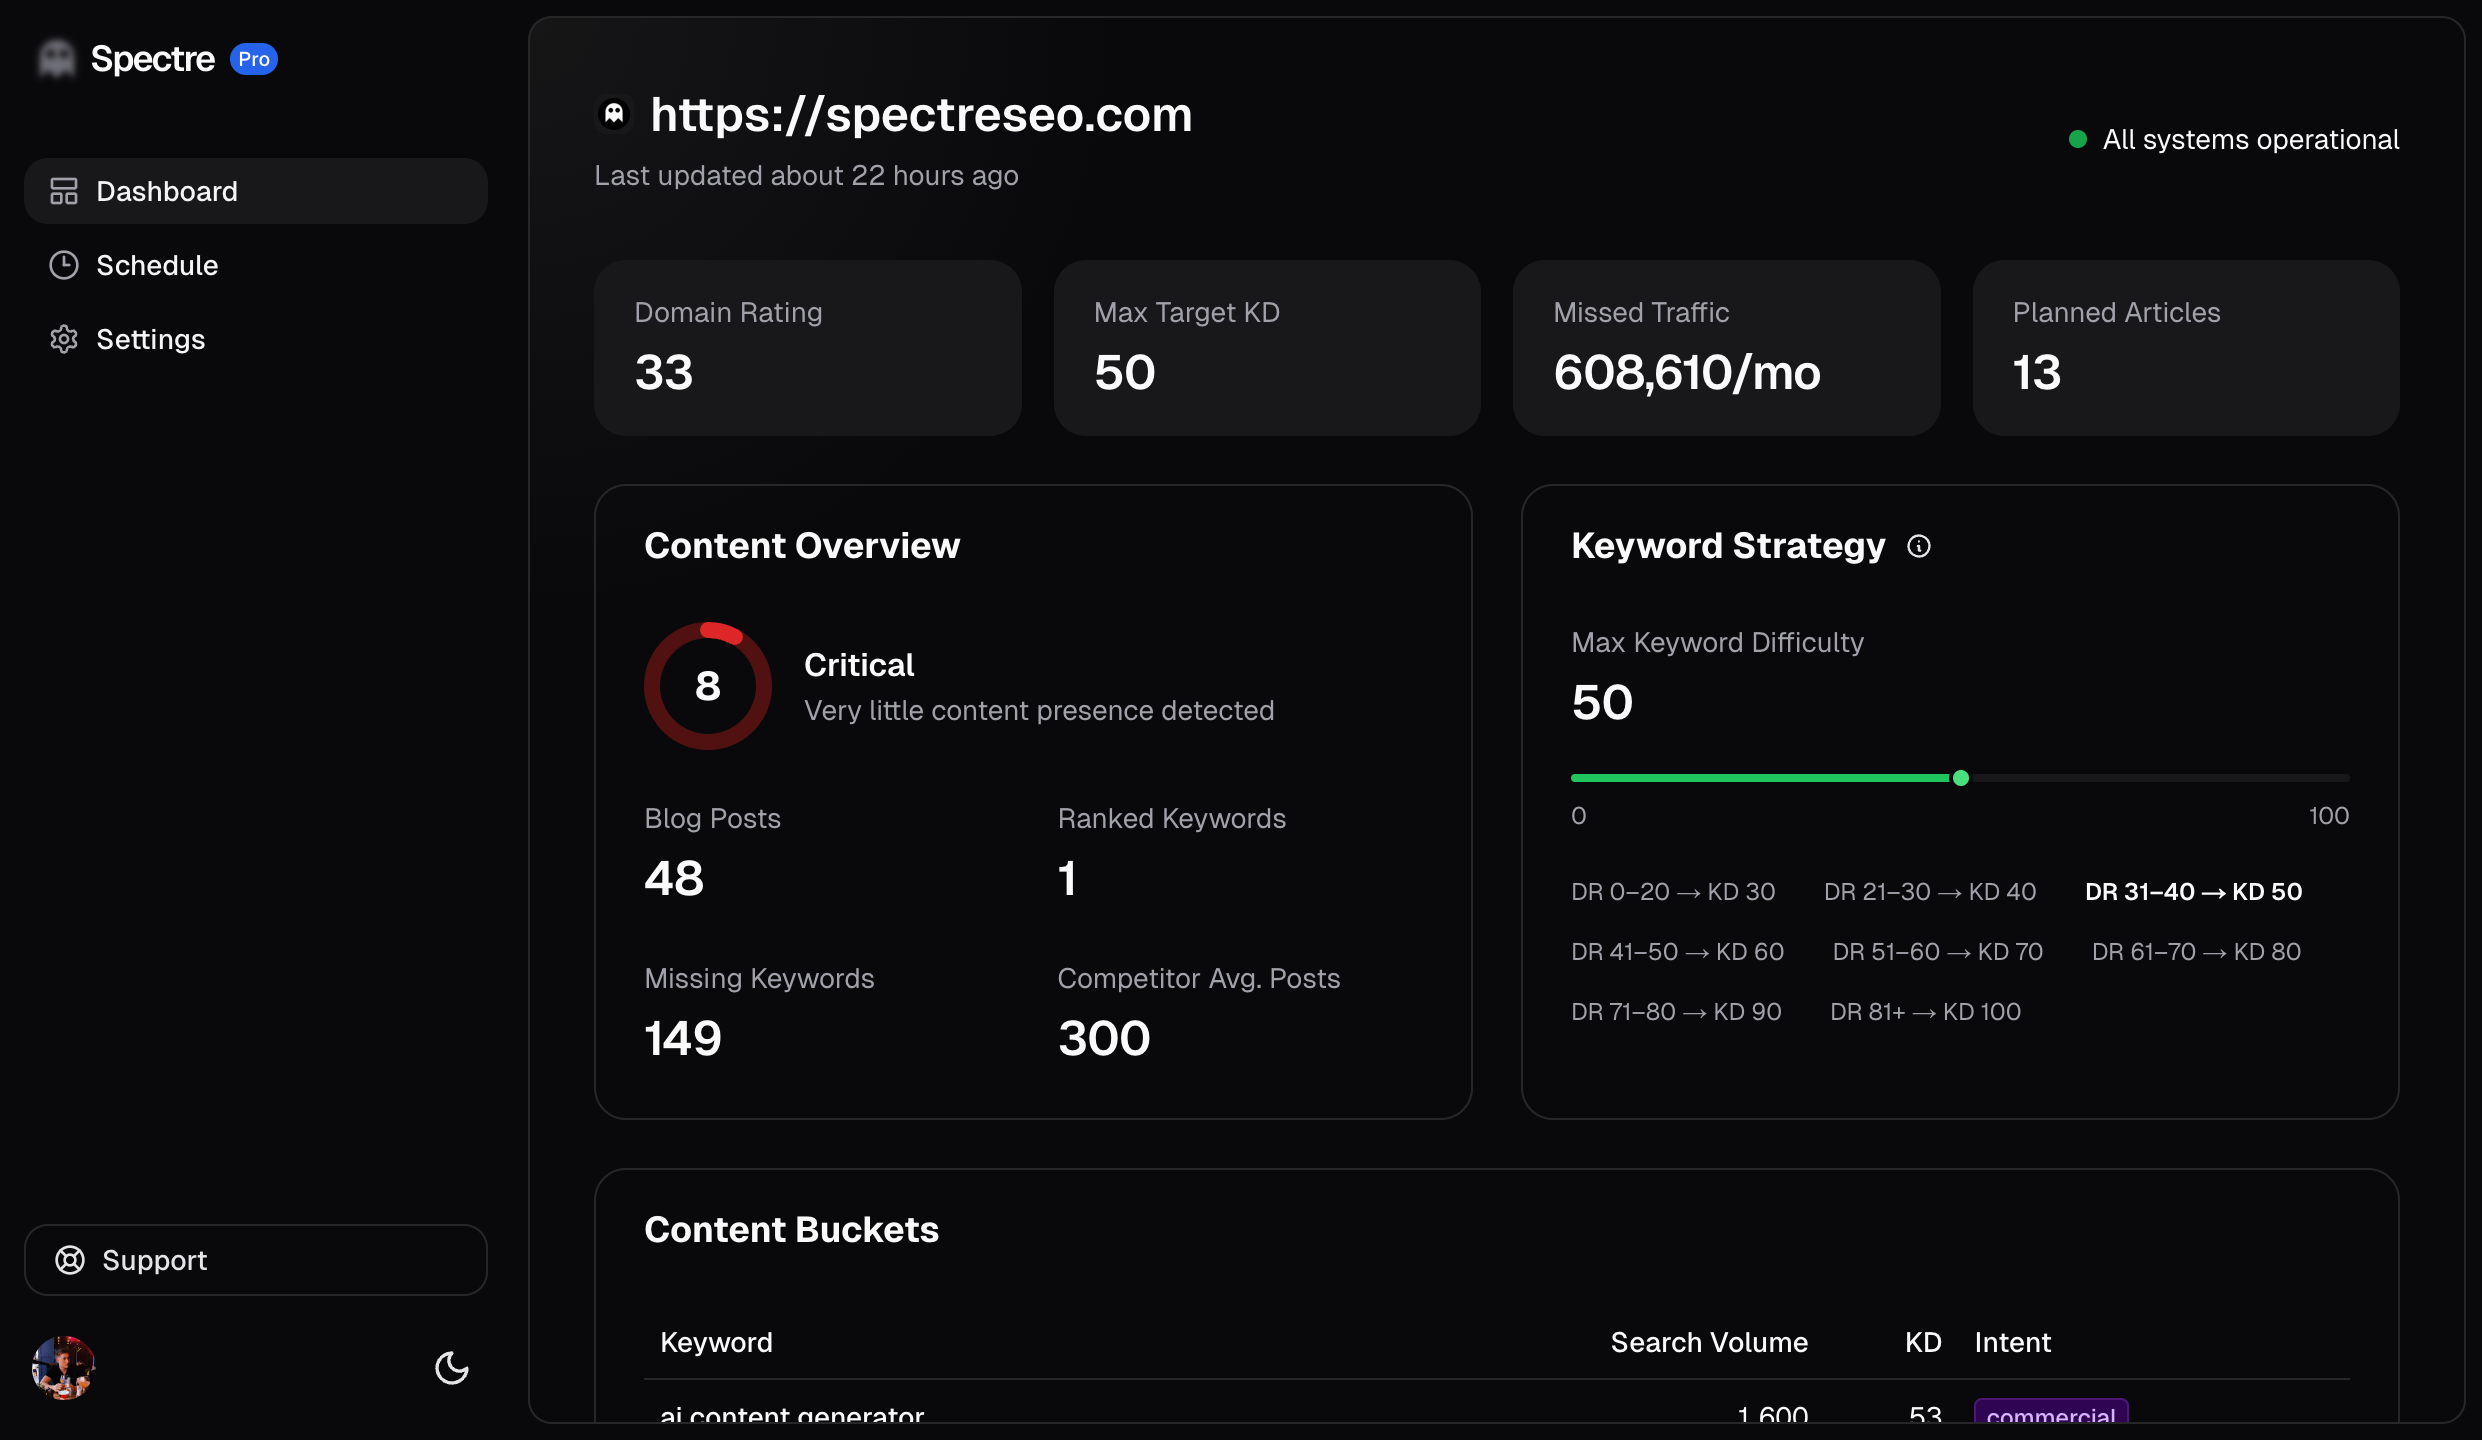The height and width of the screenshot is (1440, 2482).
Task: Click the commercial intent tag
Action: 2050,1412
